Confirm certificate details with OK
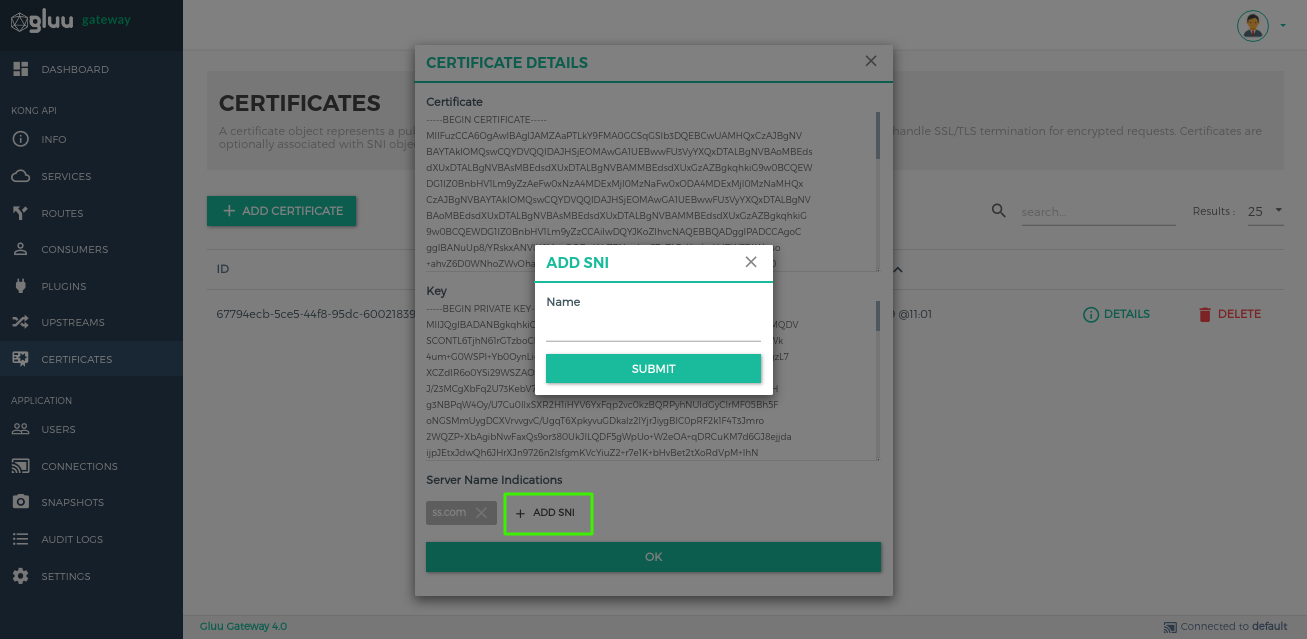 coord(653,557)
